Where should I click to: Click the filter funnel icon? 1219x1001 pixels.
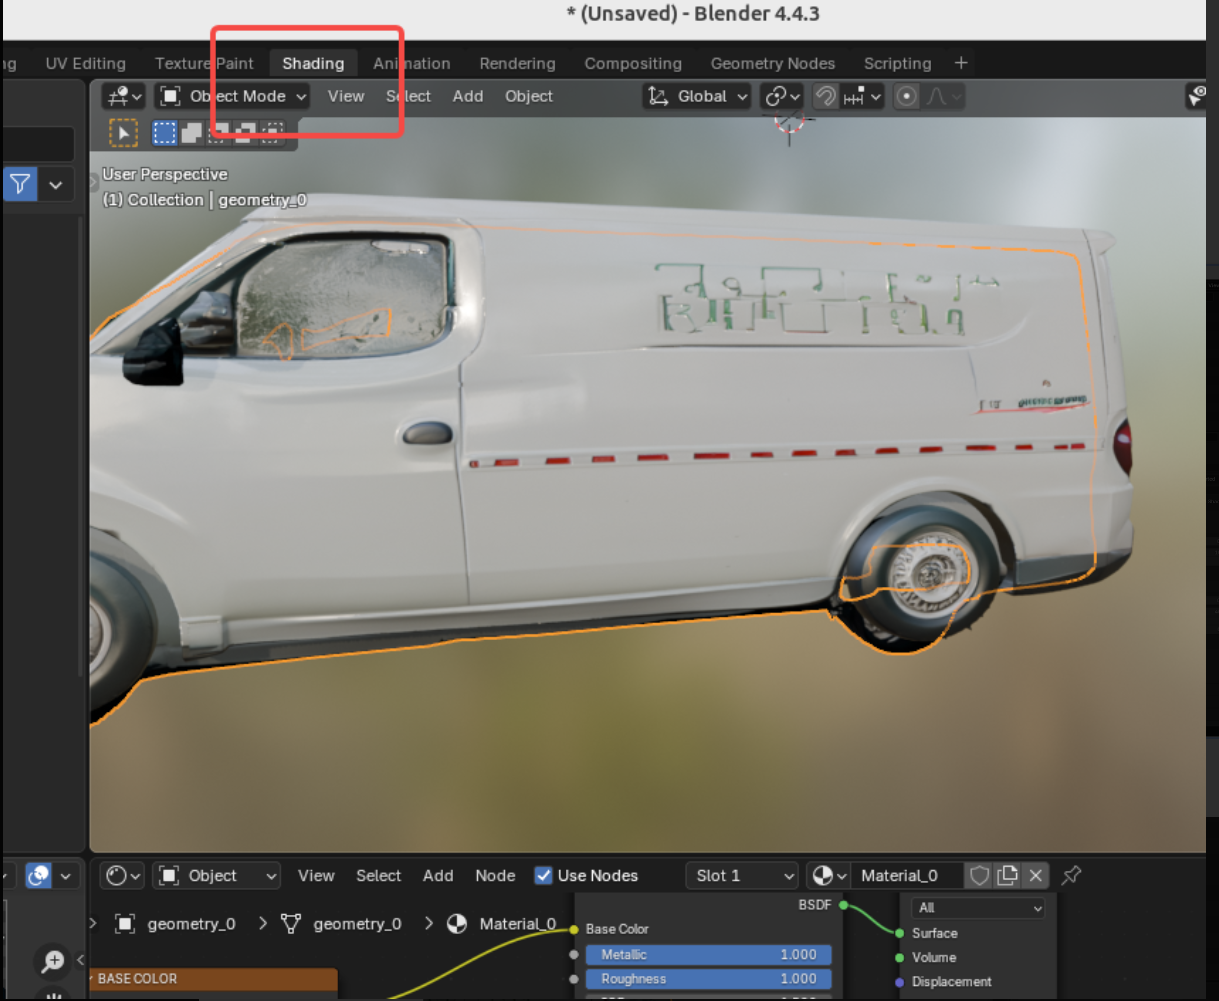tap(20, 184)
